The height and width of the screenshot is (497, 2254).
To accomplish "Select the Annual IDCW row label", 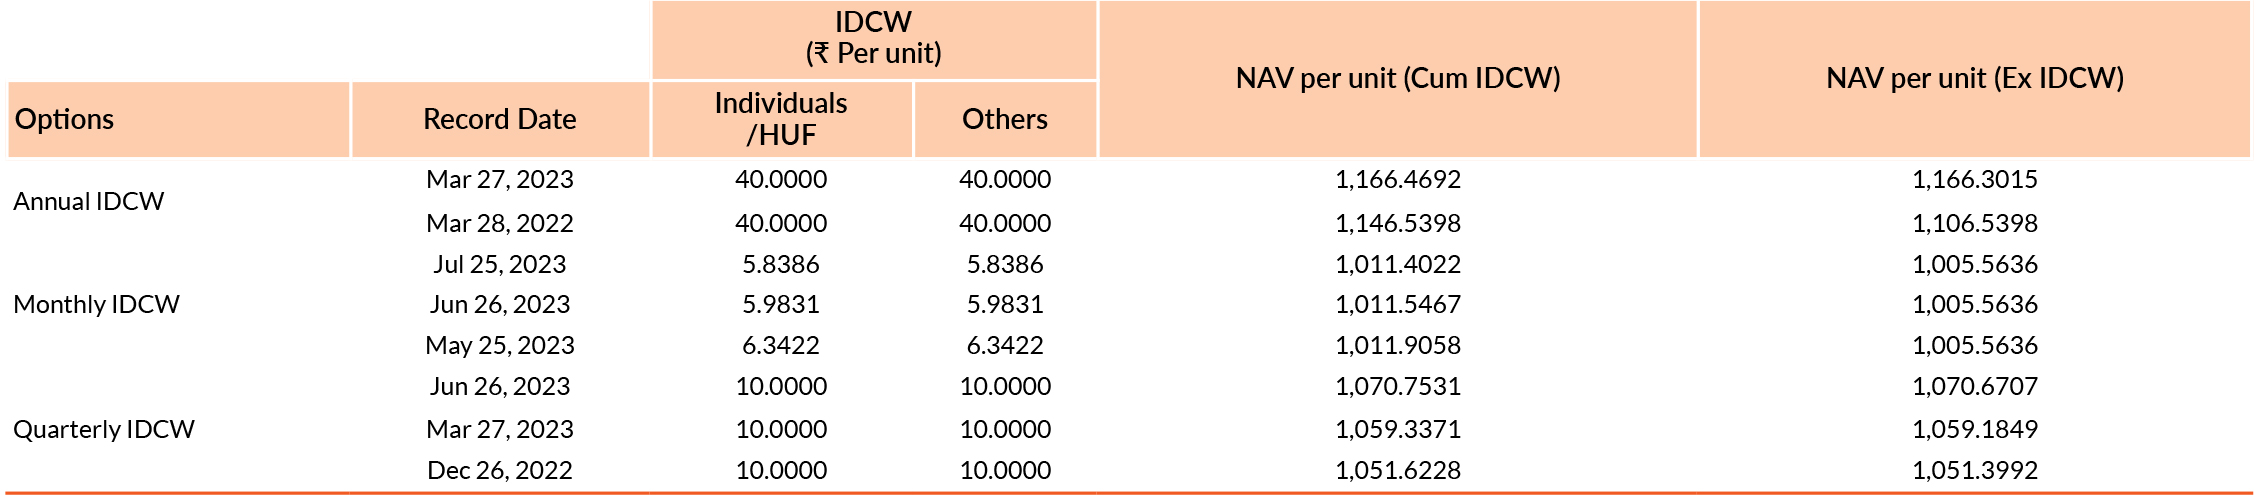I will [x=89, y=201].
